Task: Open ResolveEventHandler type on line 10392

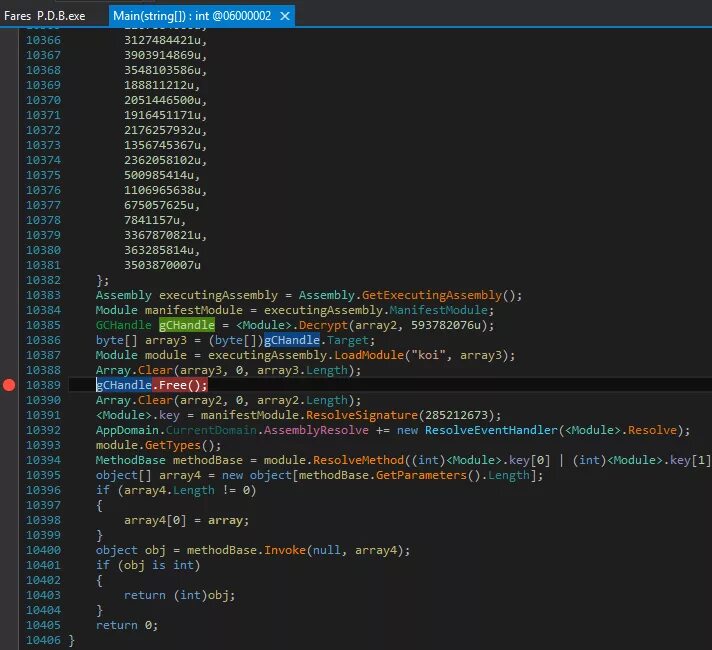Action: 491,430
